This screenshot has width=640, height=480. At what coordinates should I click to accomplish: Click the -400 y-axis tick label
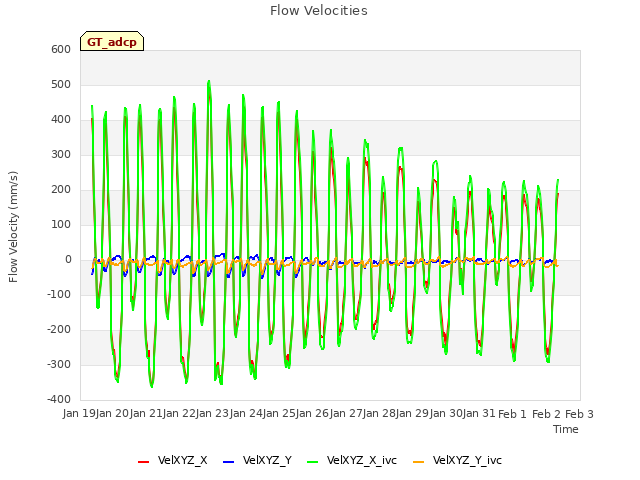click(x=59, y=400)
